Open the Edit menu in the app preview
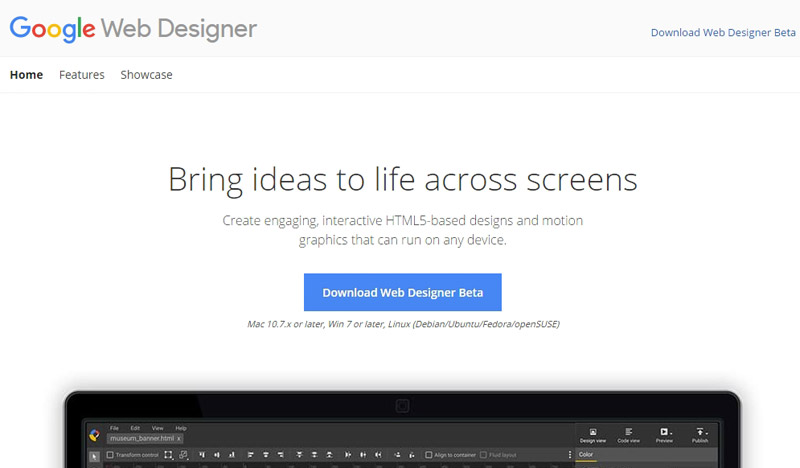Viewport: 800px width, 468px height. 135,428
